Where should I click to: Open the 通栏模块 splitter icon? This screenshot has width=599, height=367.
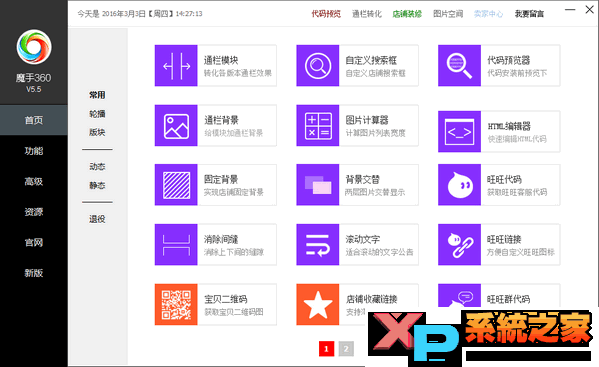click(176, 66)
